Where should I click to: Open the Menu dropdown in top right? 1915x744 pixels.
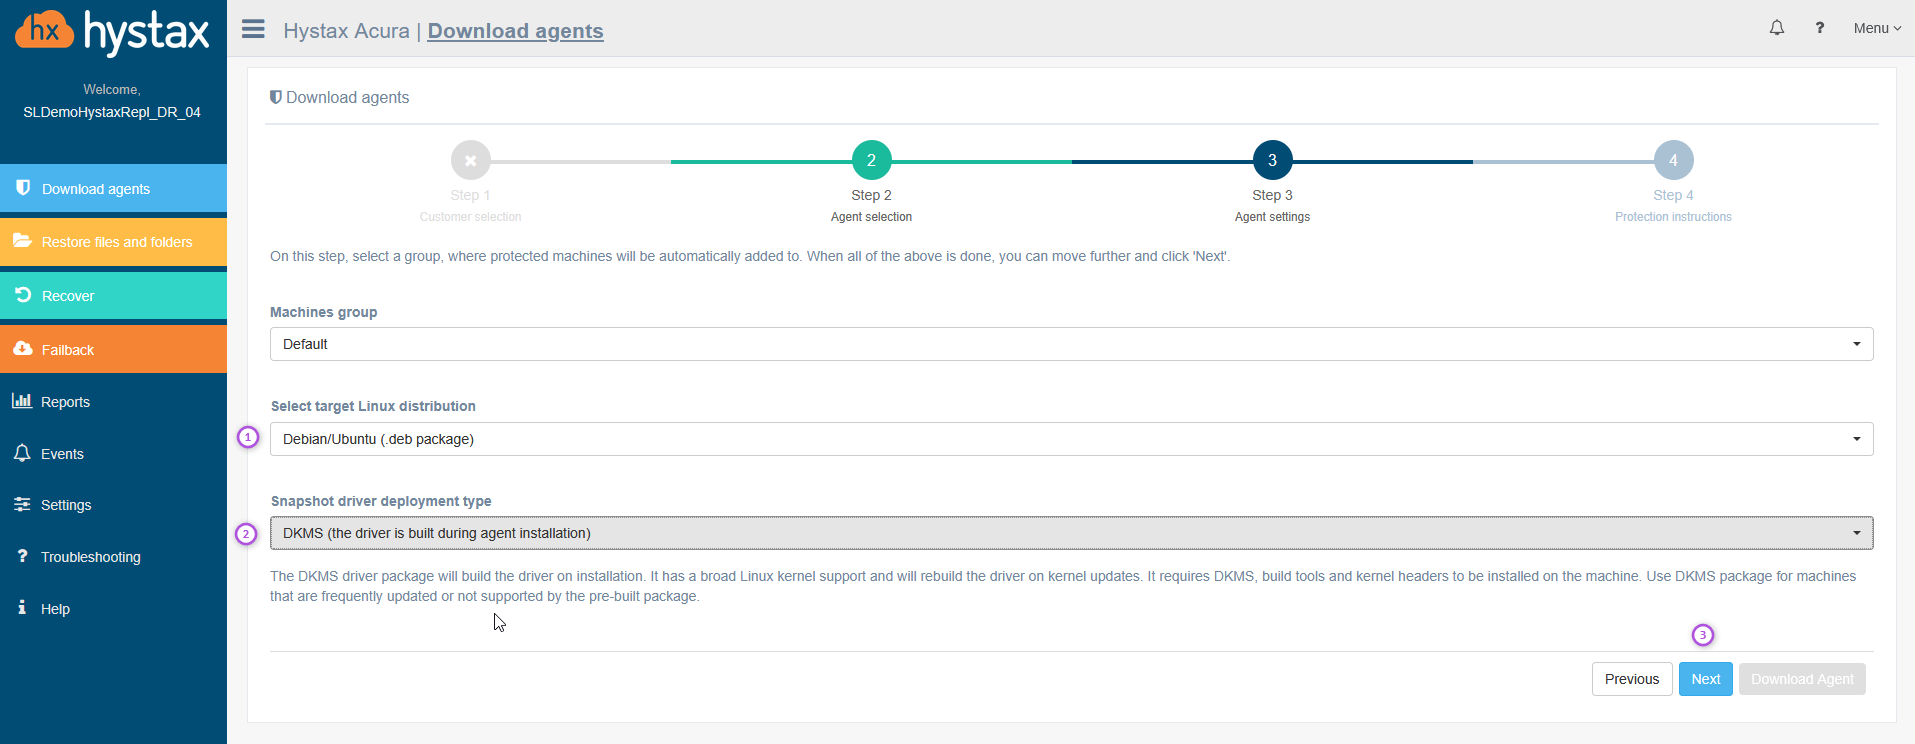point(1876,28)
